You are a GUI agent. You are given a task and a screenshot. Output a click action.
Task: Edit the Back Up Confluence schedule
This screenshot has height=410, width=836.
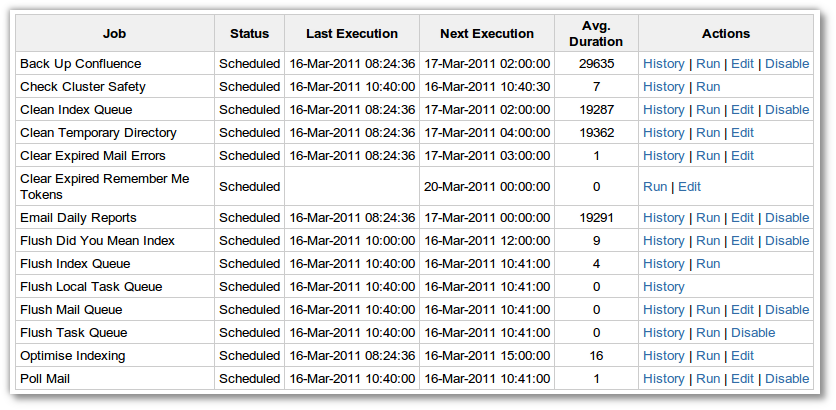(742, 63)
